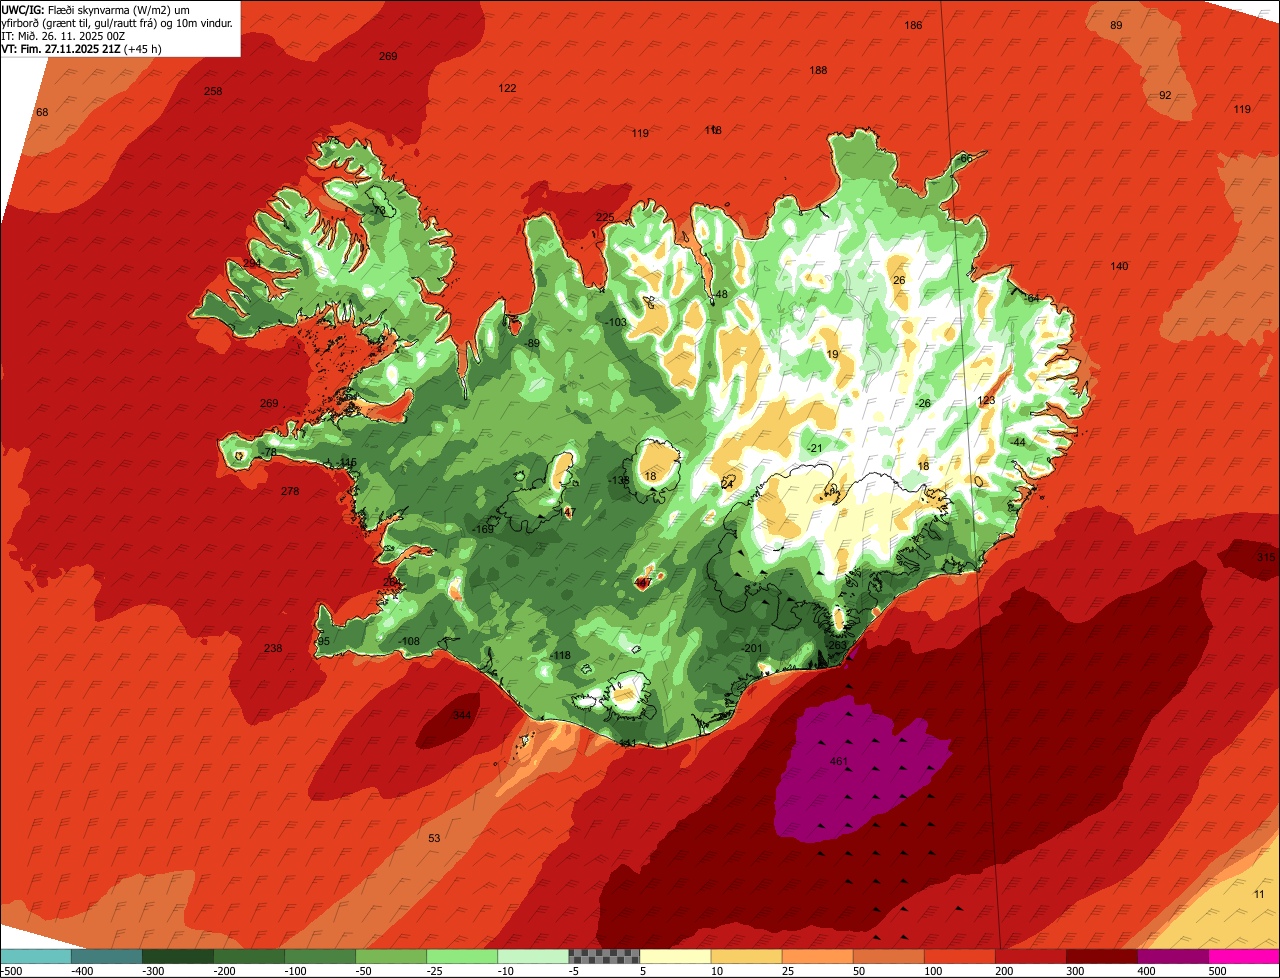
Task: Click the value -108 on the map
Action: (409, 641)
